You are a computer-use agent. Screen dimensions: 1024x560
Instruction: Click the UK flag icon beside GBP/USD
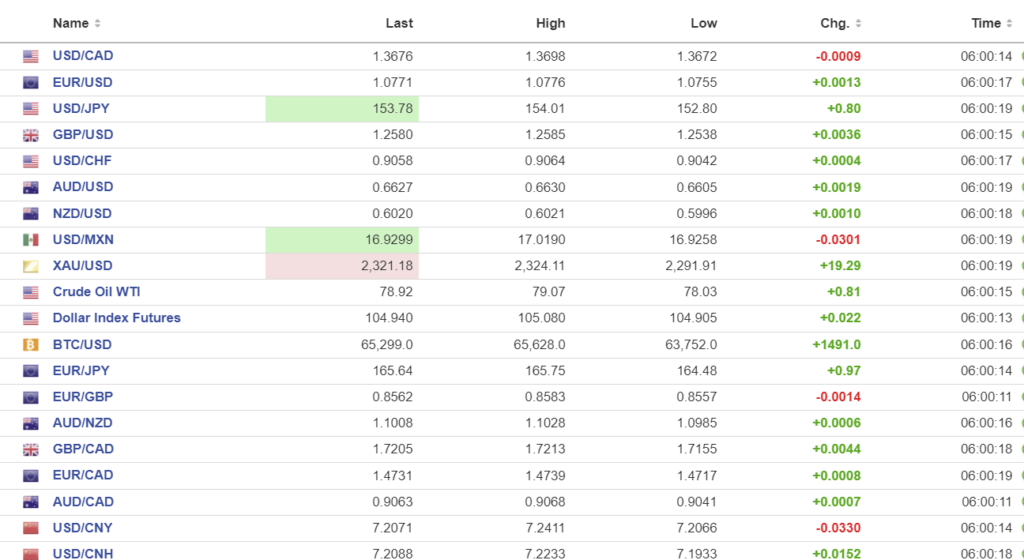point(30,135)
